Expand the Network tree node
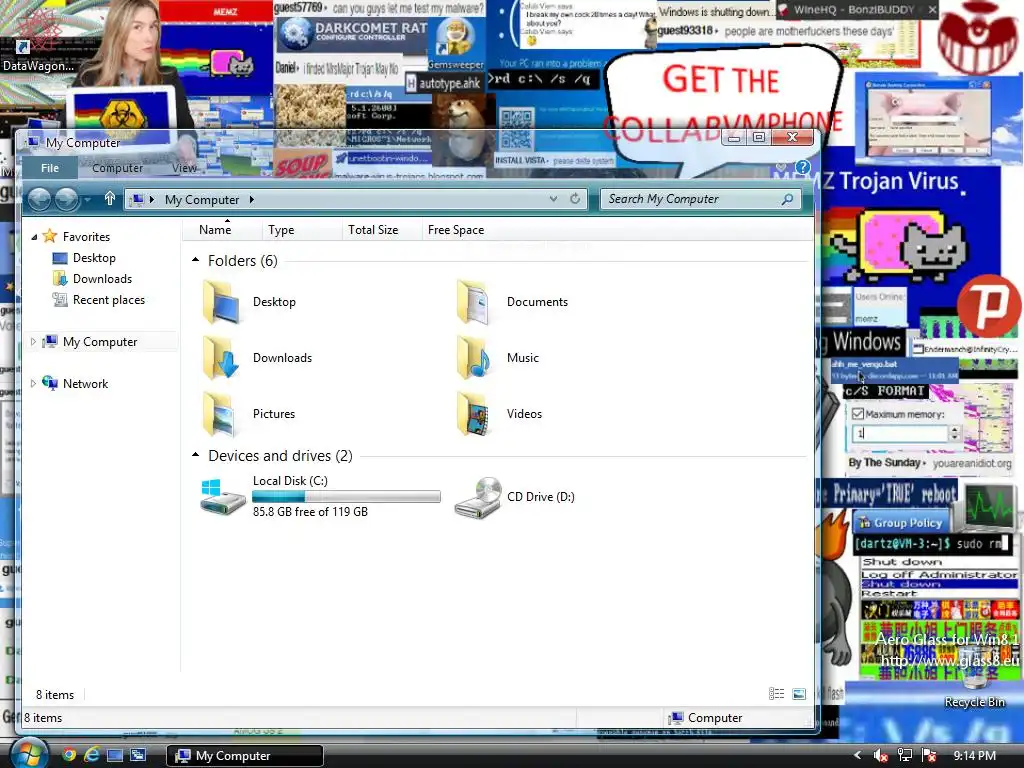 click(x=33, y=383)
